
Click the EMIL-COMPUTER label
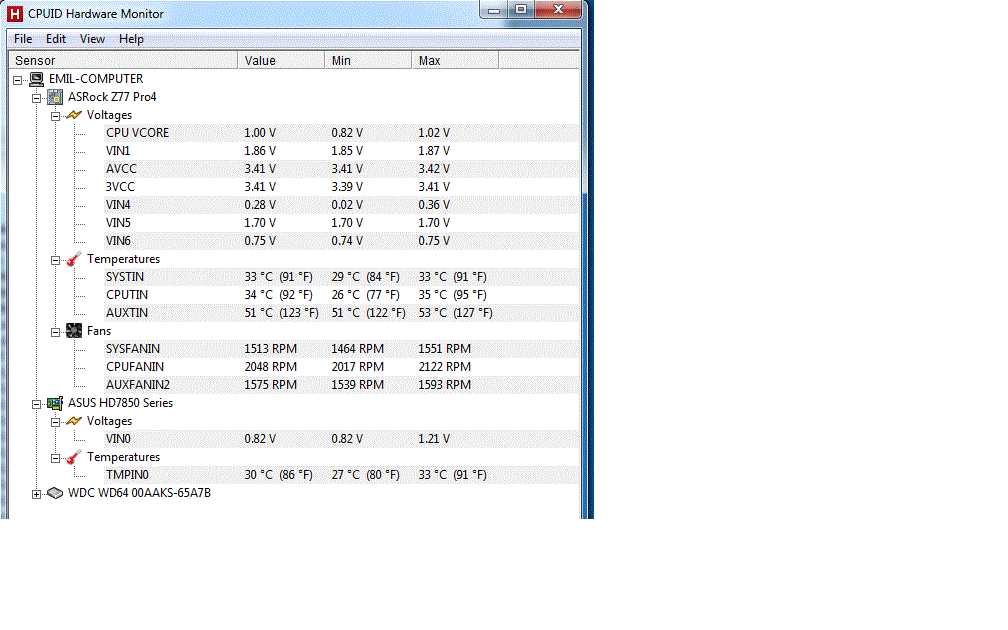[x=96, y=79]
